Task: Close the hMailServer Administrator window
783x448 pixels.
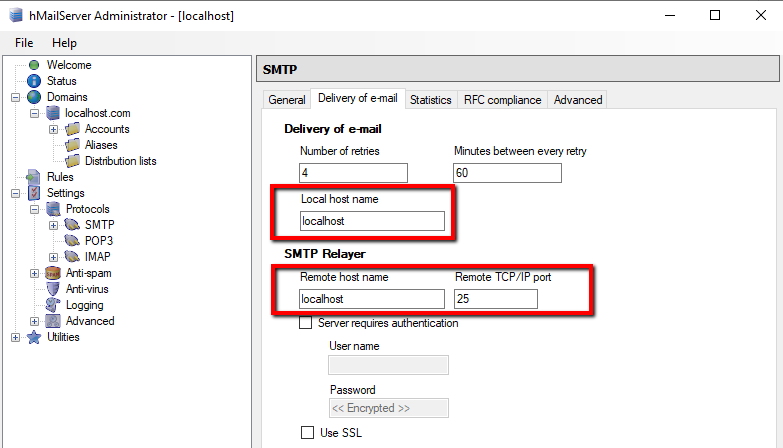Action: point(761,15)
